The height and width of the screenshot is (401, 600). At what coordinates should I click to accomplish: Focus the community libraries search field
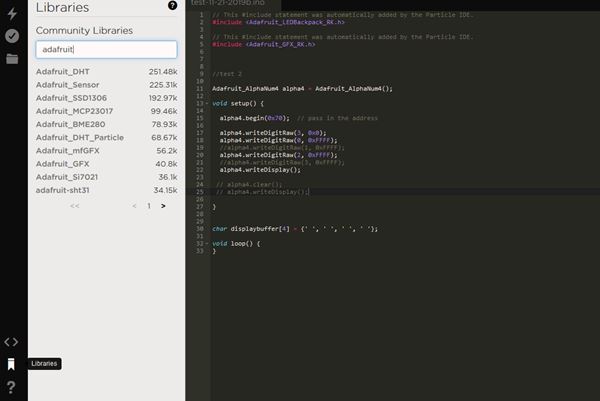[x=106, y=49]
